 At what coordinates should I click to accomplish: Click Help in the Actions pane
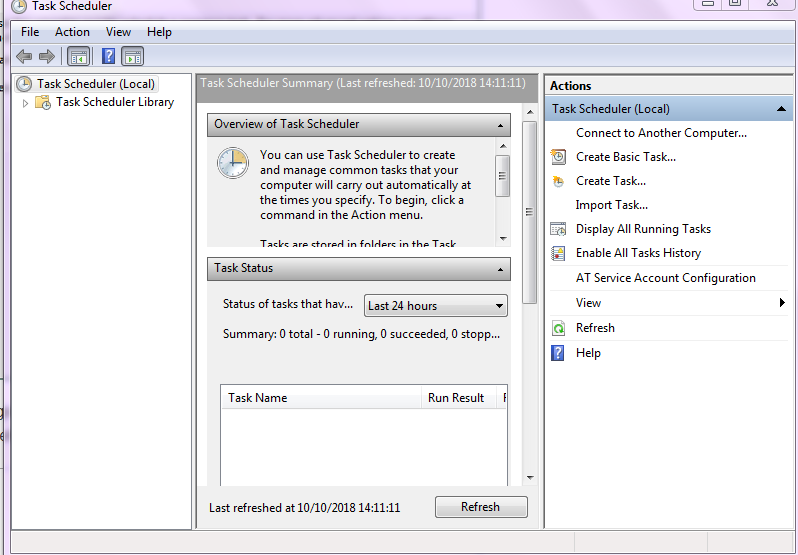(588, 353)
